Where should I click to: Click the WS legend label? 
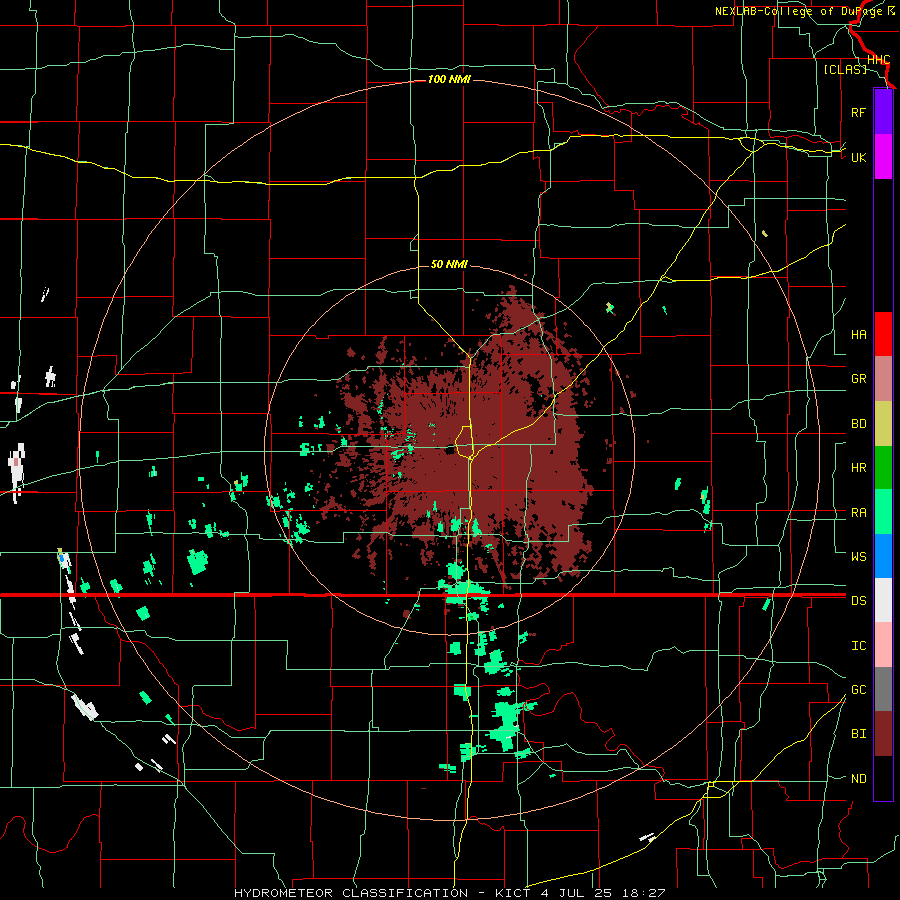[858, 556]
